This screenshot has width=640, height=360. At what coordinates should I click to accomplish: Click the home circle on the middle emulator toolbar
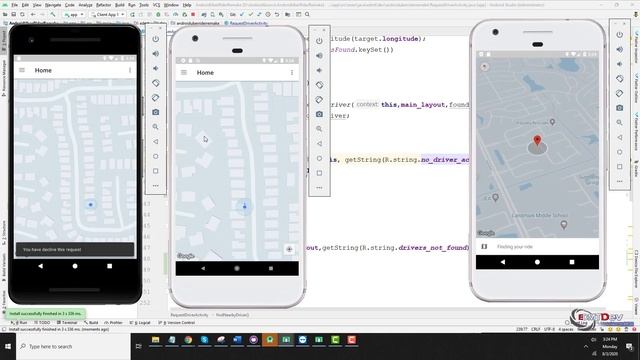319,158
